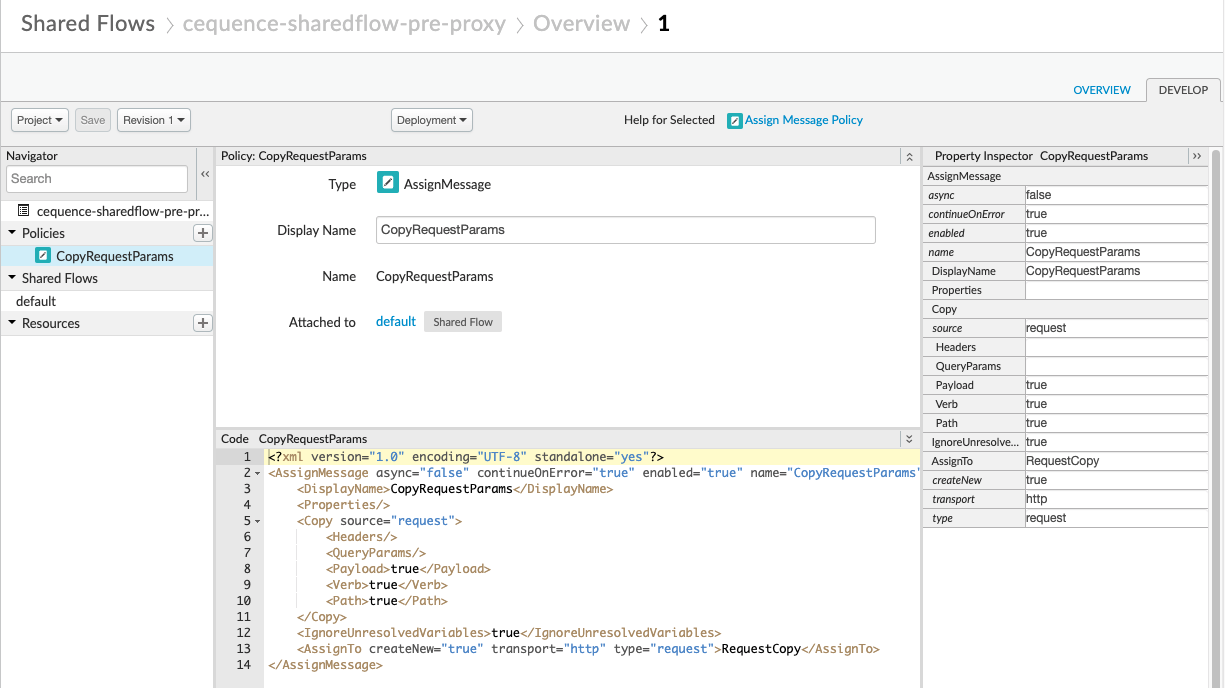
Task: Open the Deployment dropdown
Action: pyautogui.click(x=431, y=120)
